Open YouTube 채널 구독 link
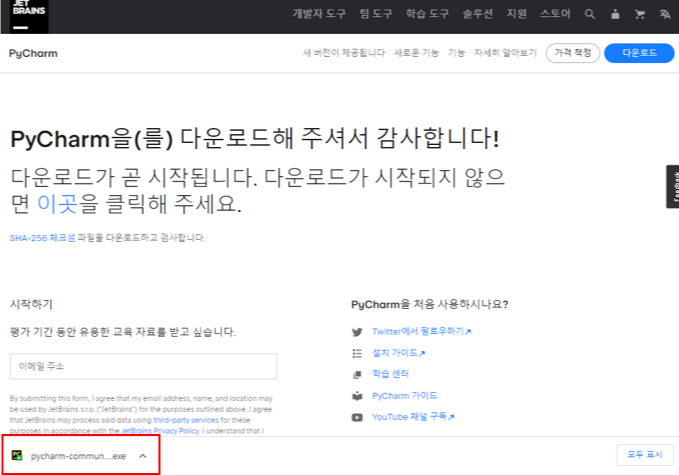 [413, 417]
